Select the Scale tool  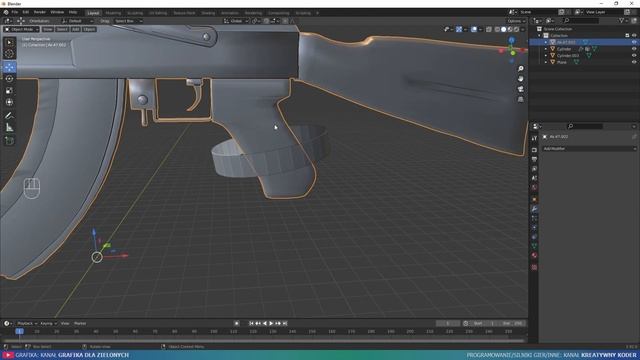tap(9, 91)
